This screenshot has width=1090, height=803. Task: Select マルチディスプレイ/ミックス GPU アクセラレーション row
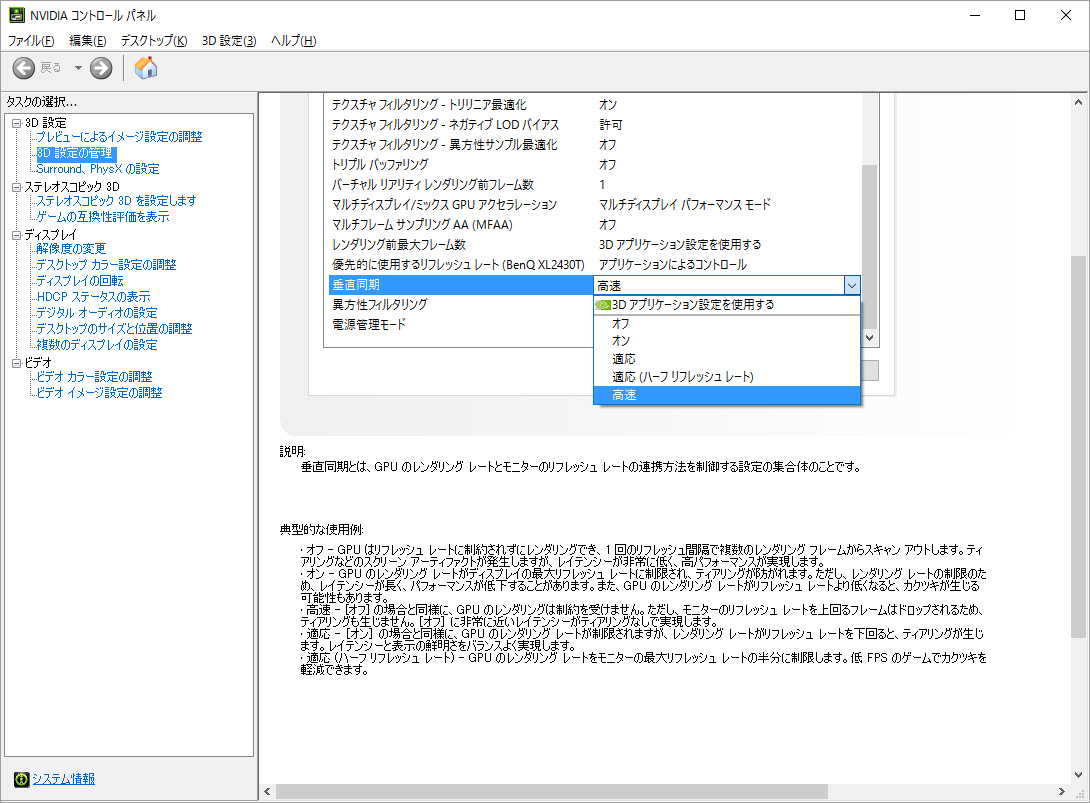(594, 205)
